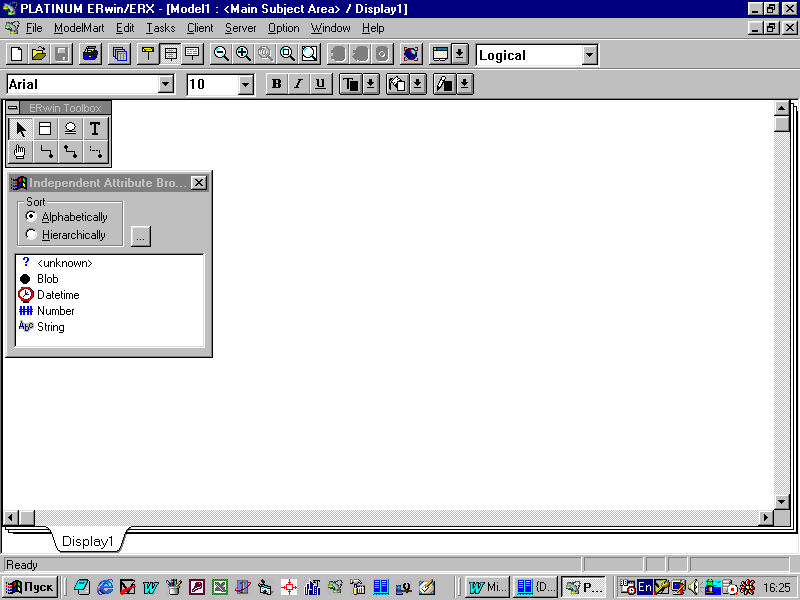Open the ERwin Toolbox system menu button
800x600 pixels.
13,108
